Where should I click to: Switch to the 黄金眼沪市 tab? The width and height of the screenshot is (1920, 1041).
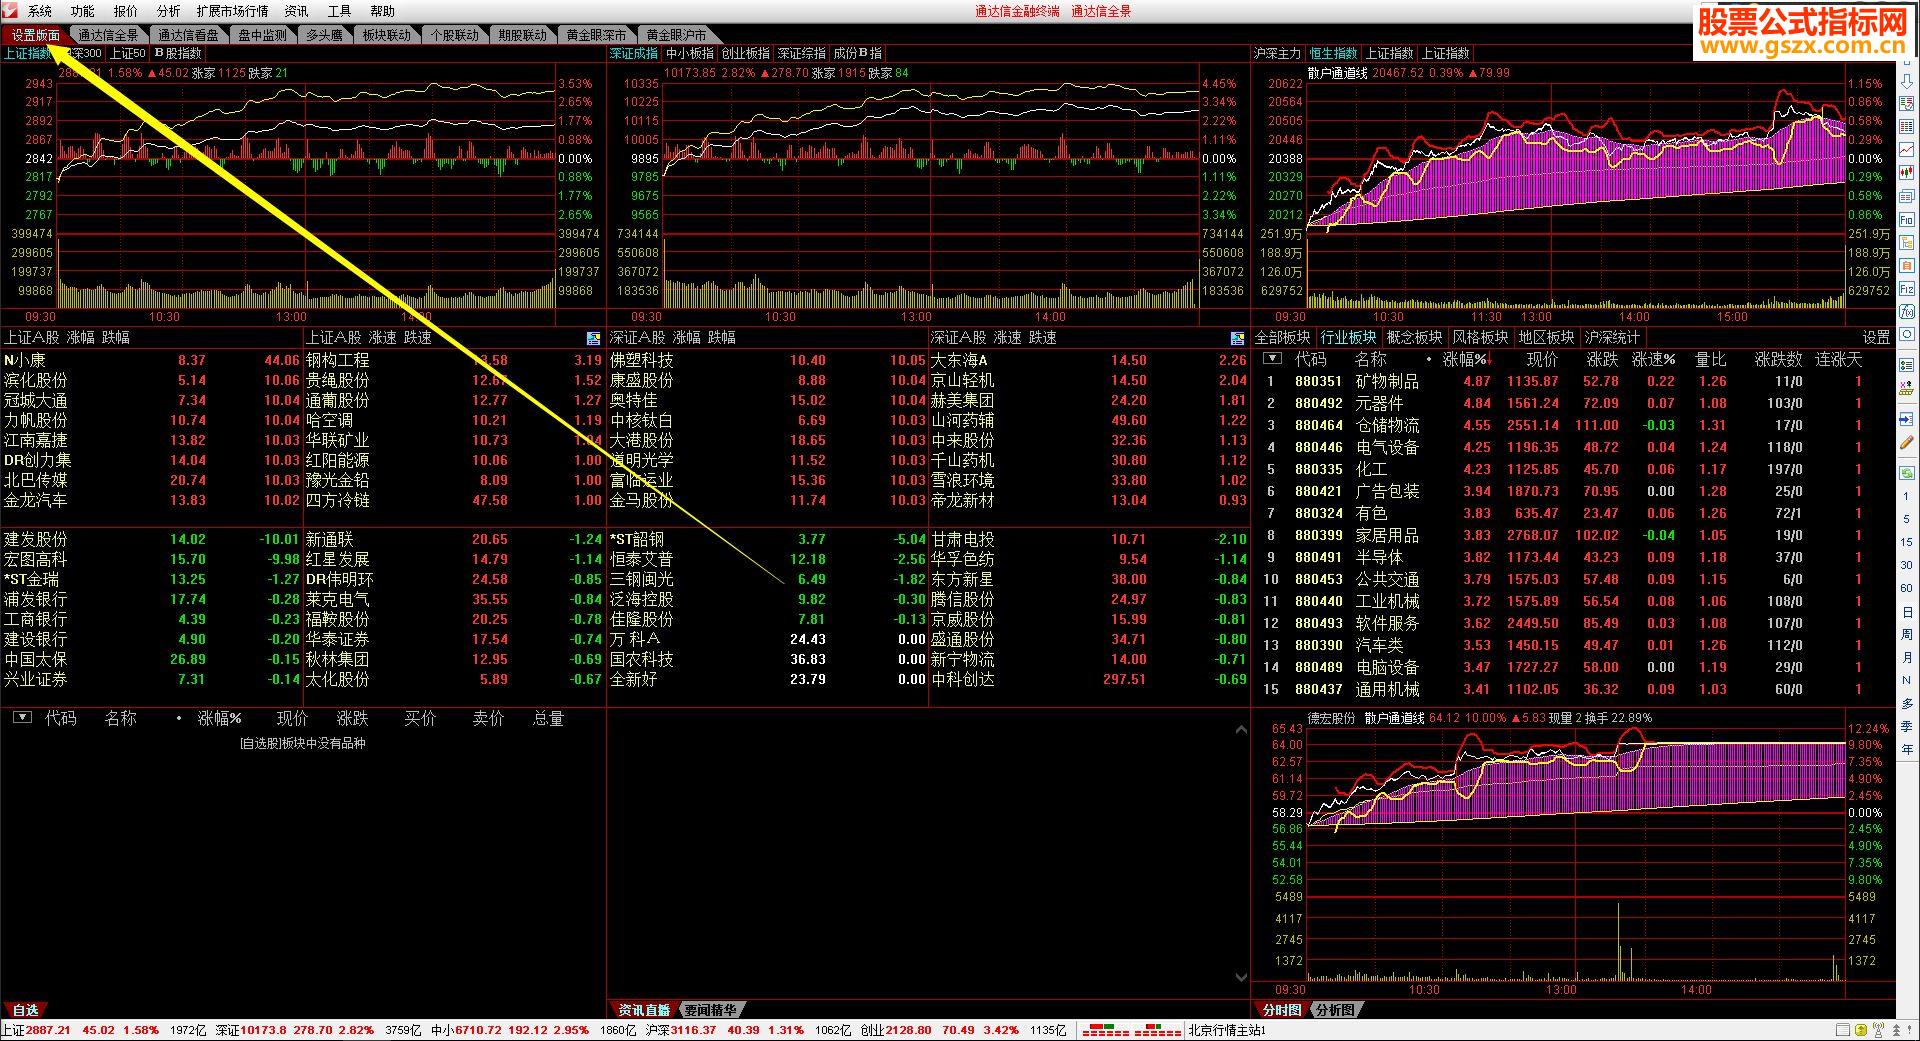[x=677, y=35]
